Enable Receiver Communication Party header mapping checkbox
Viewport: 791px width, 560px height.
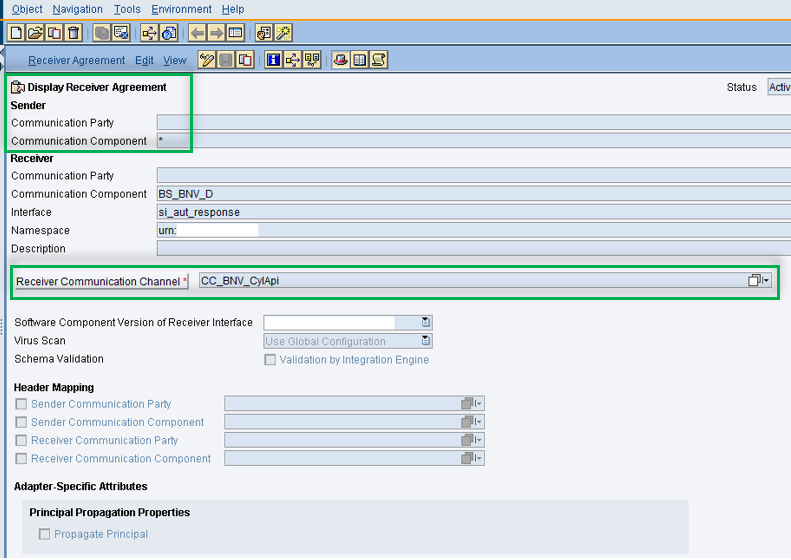[x=21, y=440]
